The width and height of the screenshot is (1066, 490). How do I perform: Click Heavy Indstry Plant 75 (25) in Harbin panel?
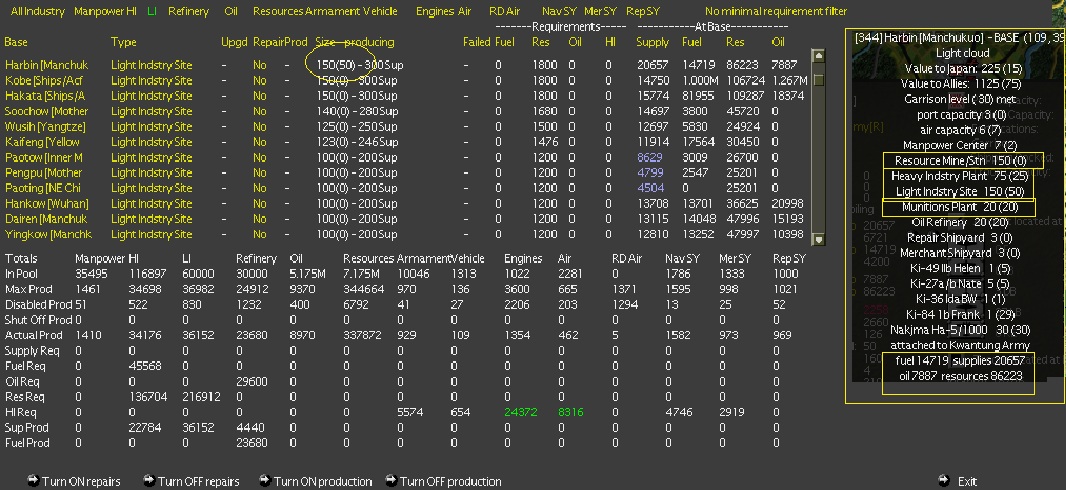959,176
